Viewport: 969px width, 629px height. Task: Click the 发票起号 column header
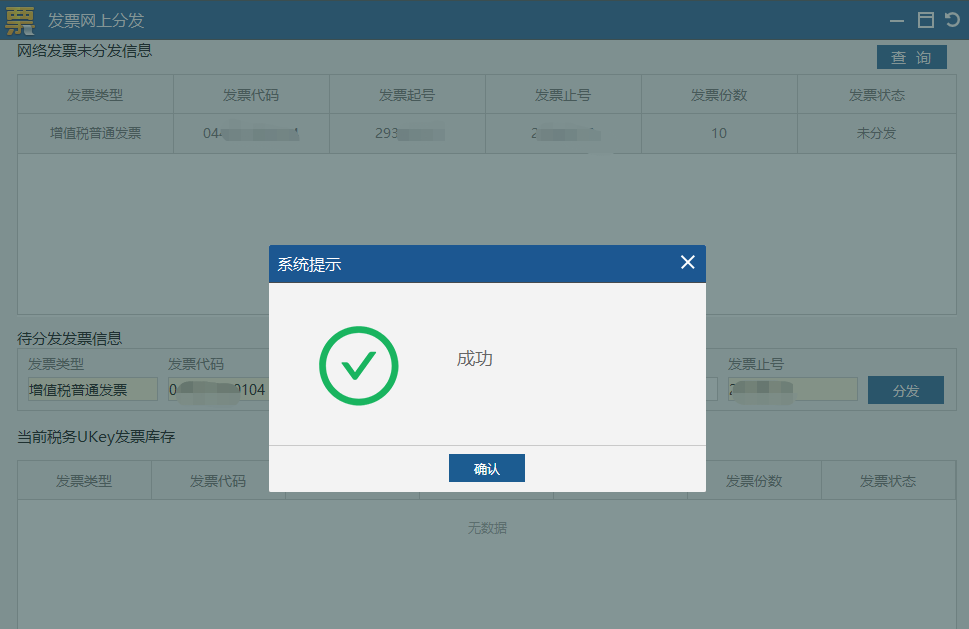pos(407,95)
